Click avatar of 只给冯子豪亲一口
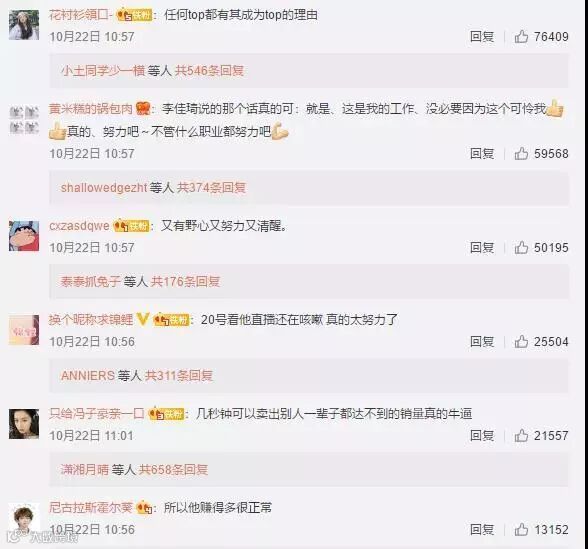The image size is (588, 549). (24, 424)
